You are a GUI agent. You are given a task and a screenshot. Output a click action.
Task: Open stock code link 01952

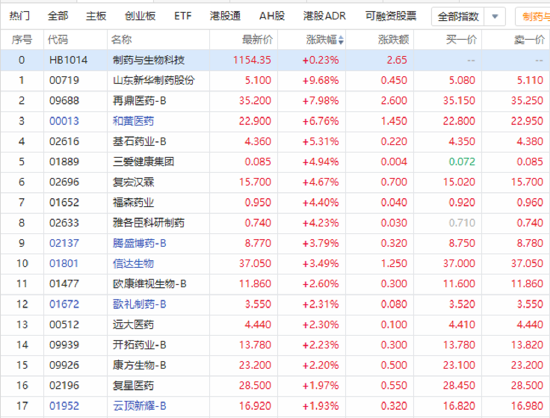(64, 406)
